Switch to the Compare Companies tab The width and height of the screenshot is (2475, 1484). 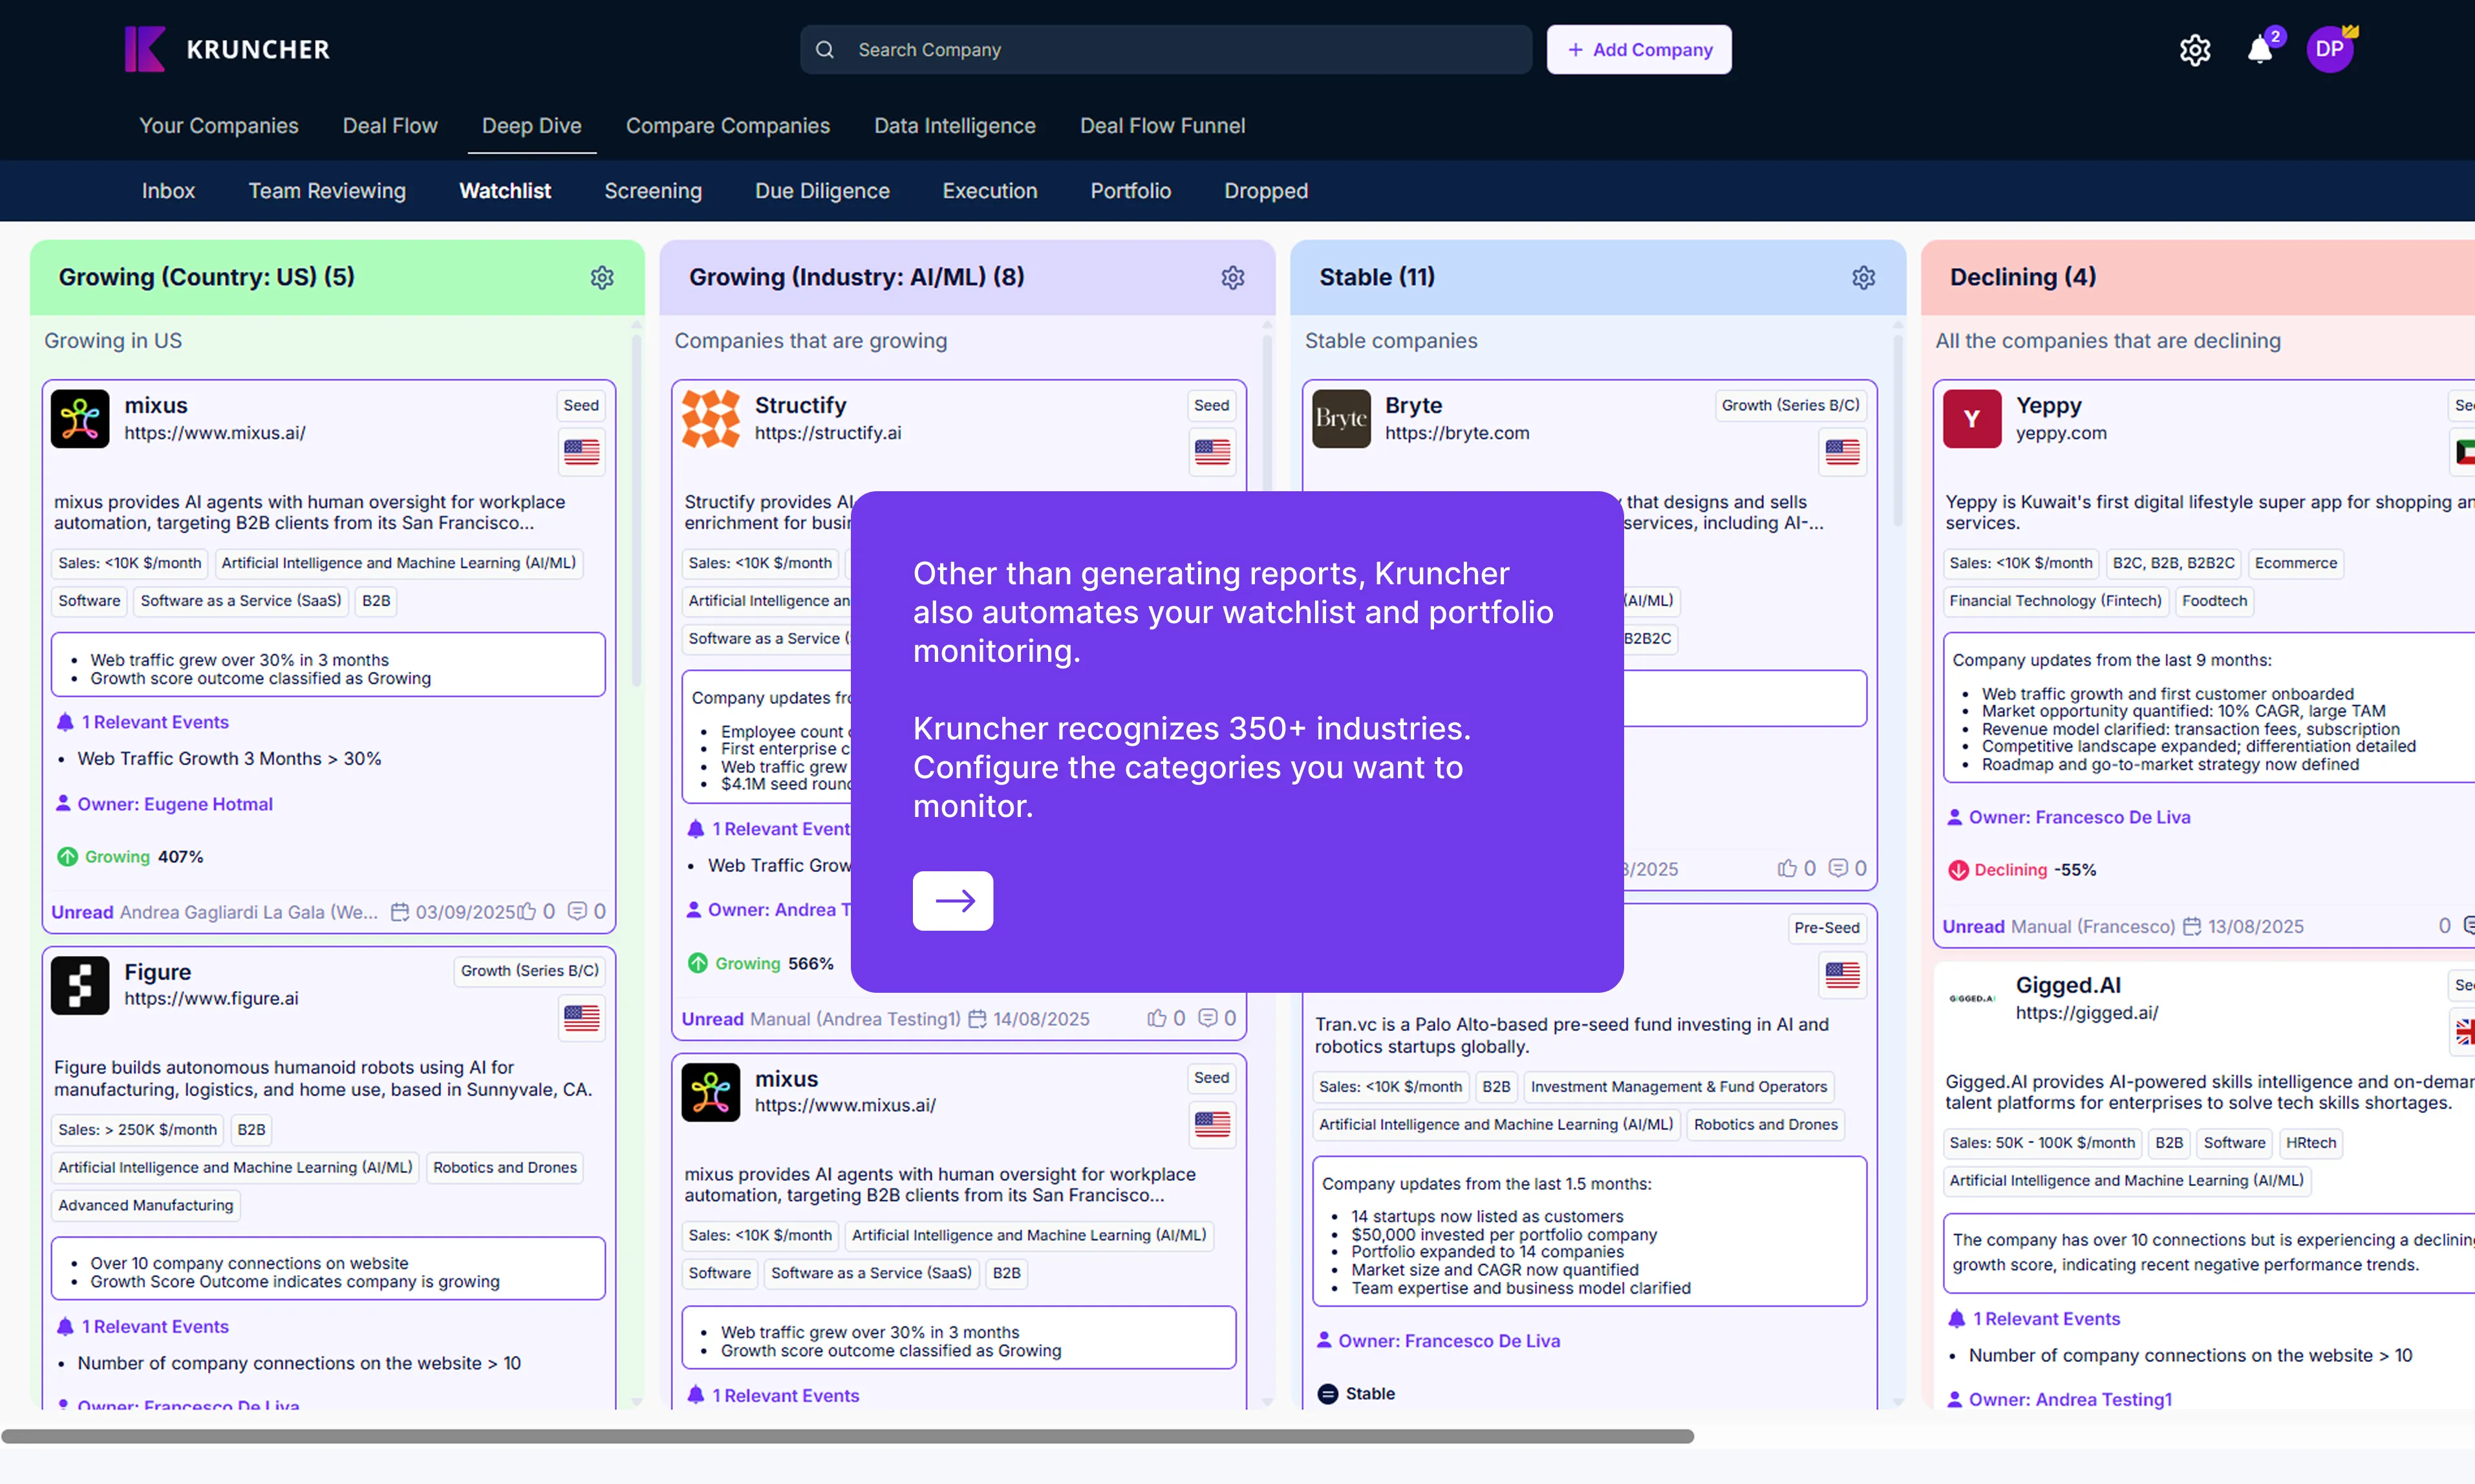[727, 126]
